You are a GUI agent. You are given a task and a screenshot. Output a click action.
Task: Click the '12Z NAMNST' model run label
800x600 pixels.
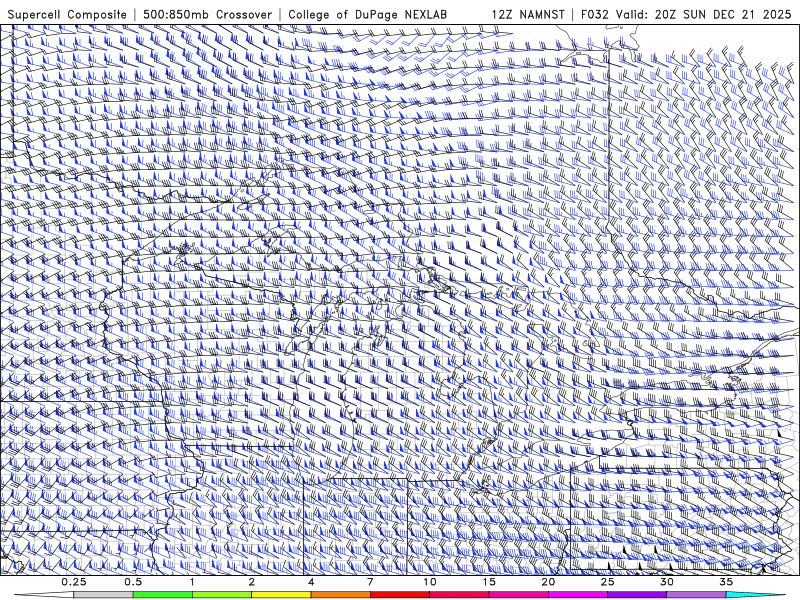(528, 14)
